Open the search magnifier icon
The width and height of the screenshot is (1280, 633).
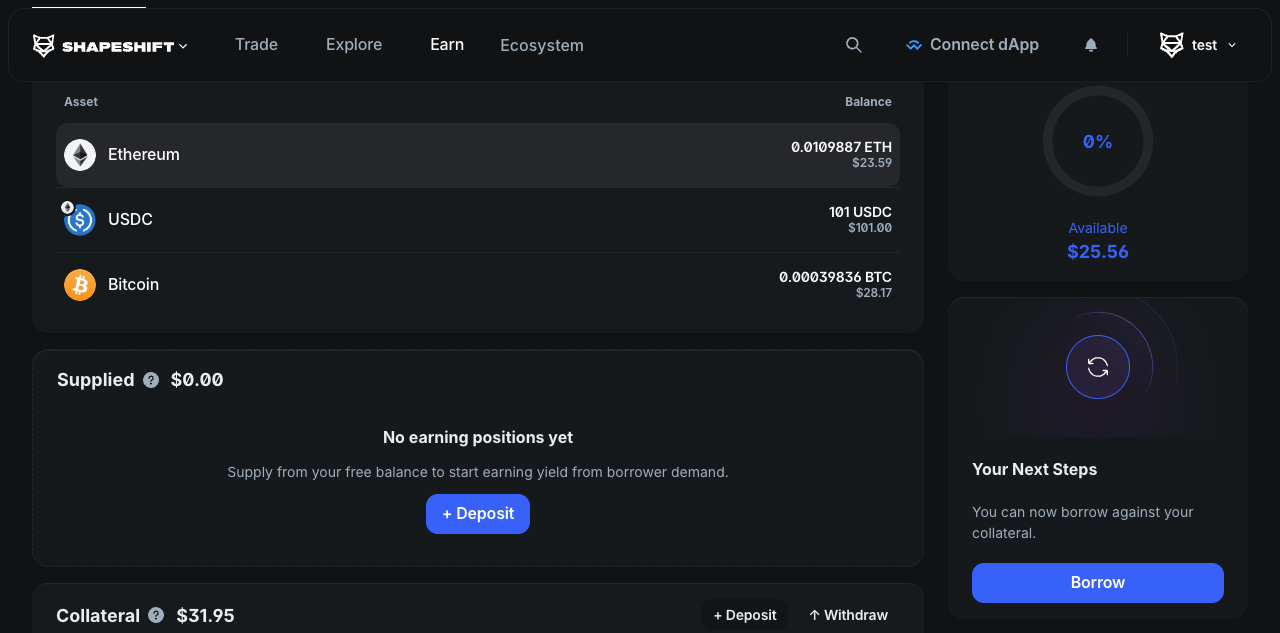pyautogui.click(x=853, y=45)
